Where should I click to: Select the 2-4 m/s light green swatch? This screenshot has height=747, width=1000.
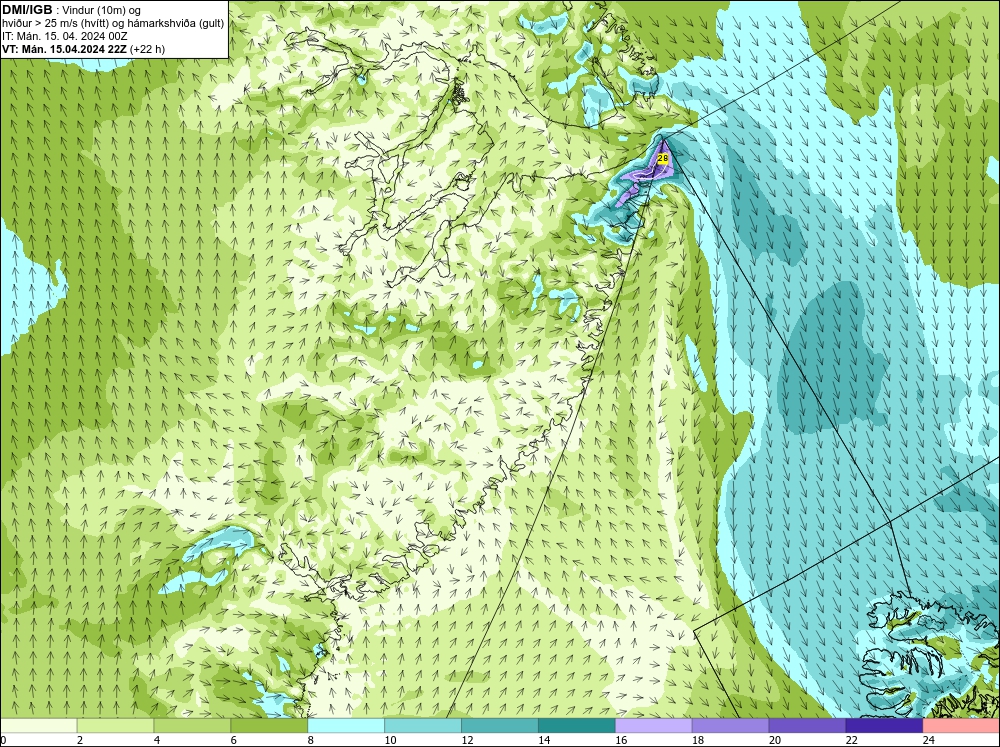[x=115, y=726]
